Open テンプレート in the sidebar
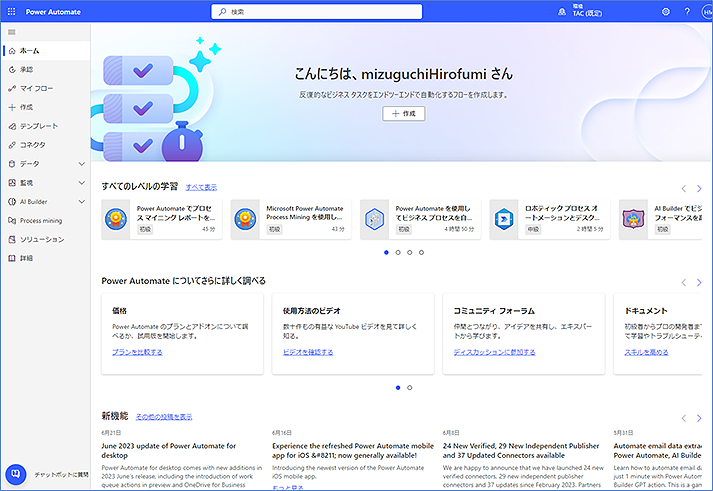This screenshot has width=713, height=491. coord(46,126)
